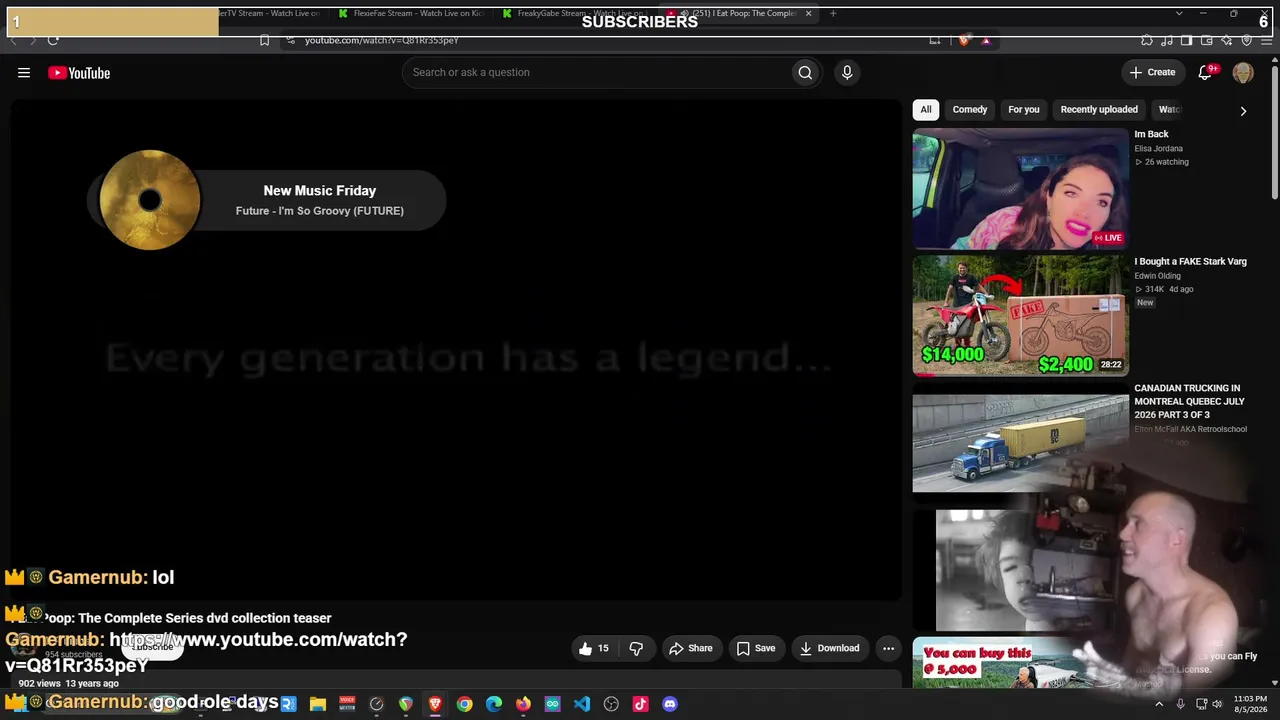Viewport: 1280px width, 720px height.
Task: Show more filter chips with arrow
Action: 1243,111
